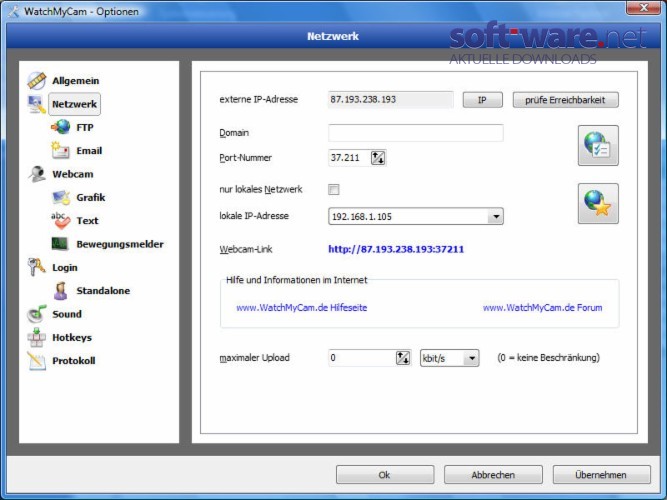Click the IP button

tap(482, 100)
